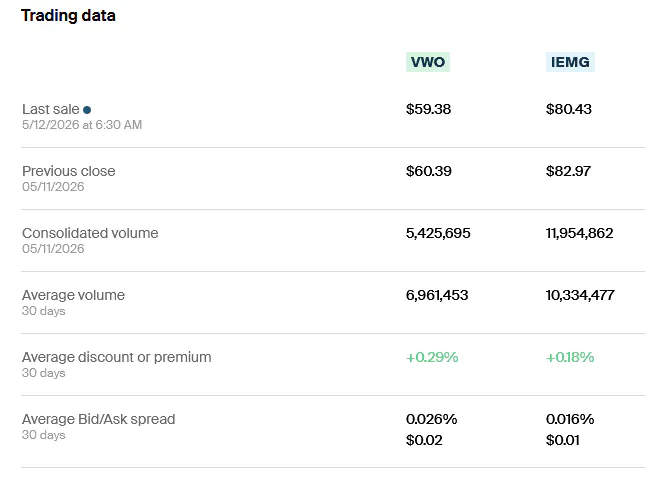The image size is (662, 478).
Task: Click VWO last sale value $59.38
Action: pos(428,109)
